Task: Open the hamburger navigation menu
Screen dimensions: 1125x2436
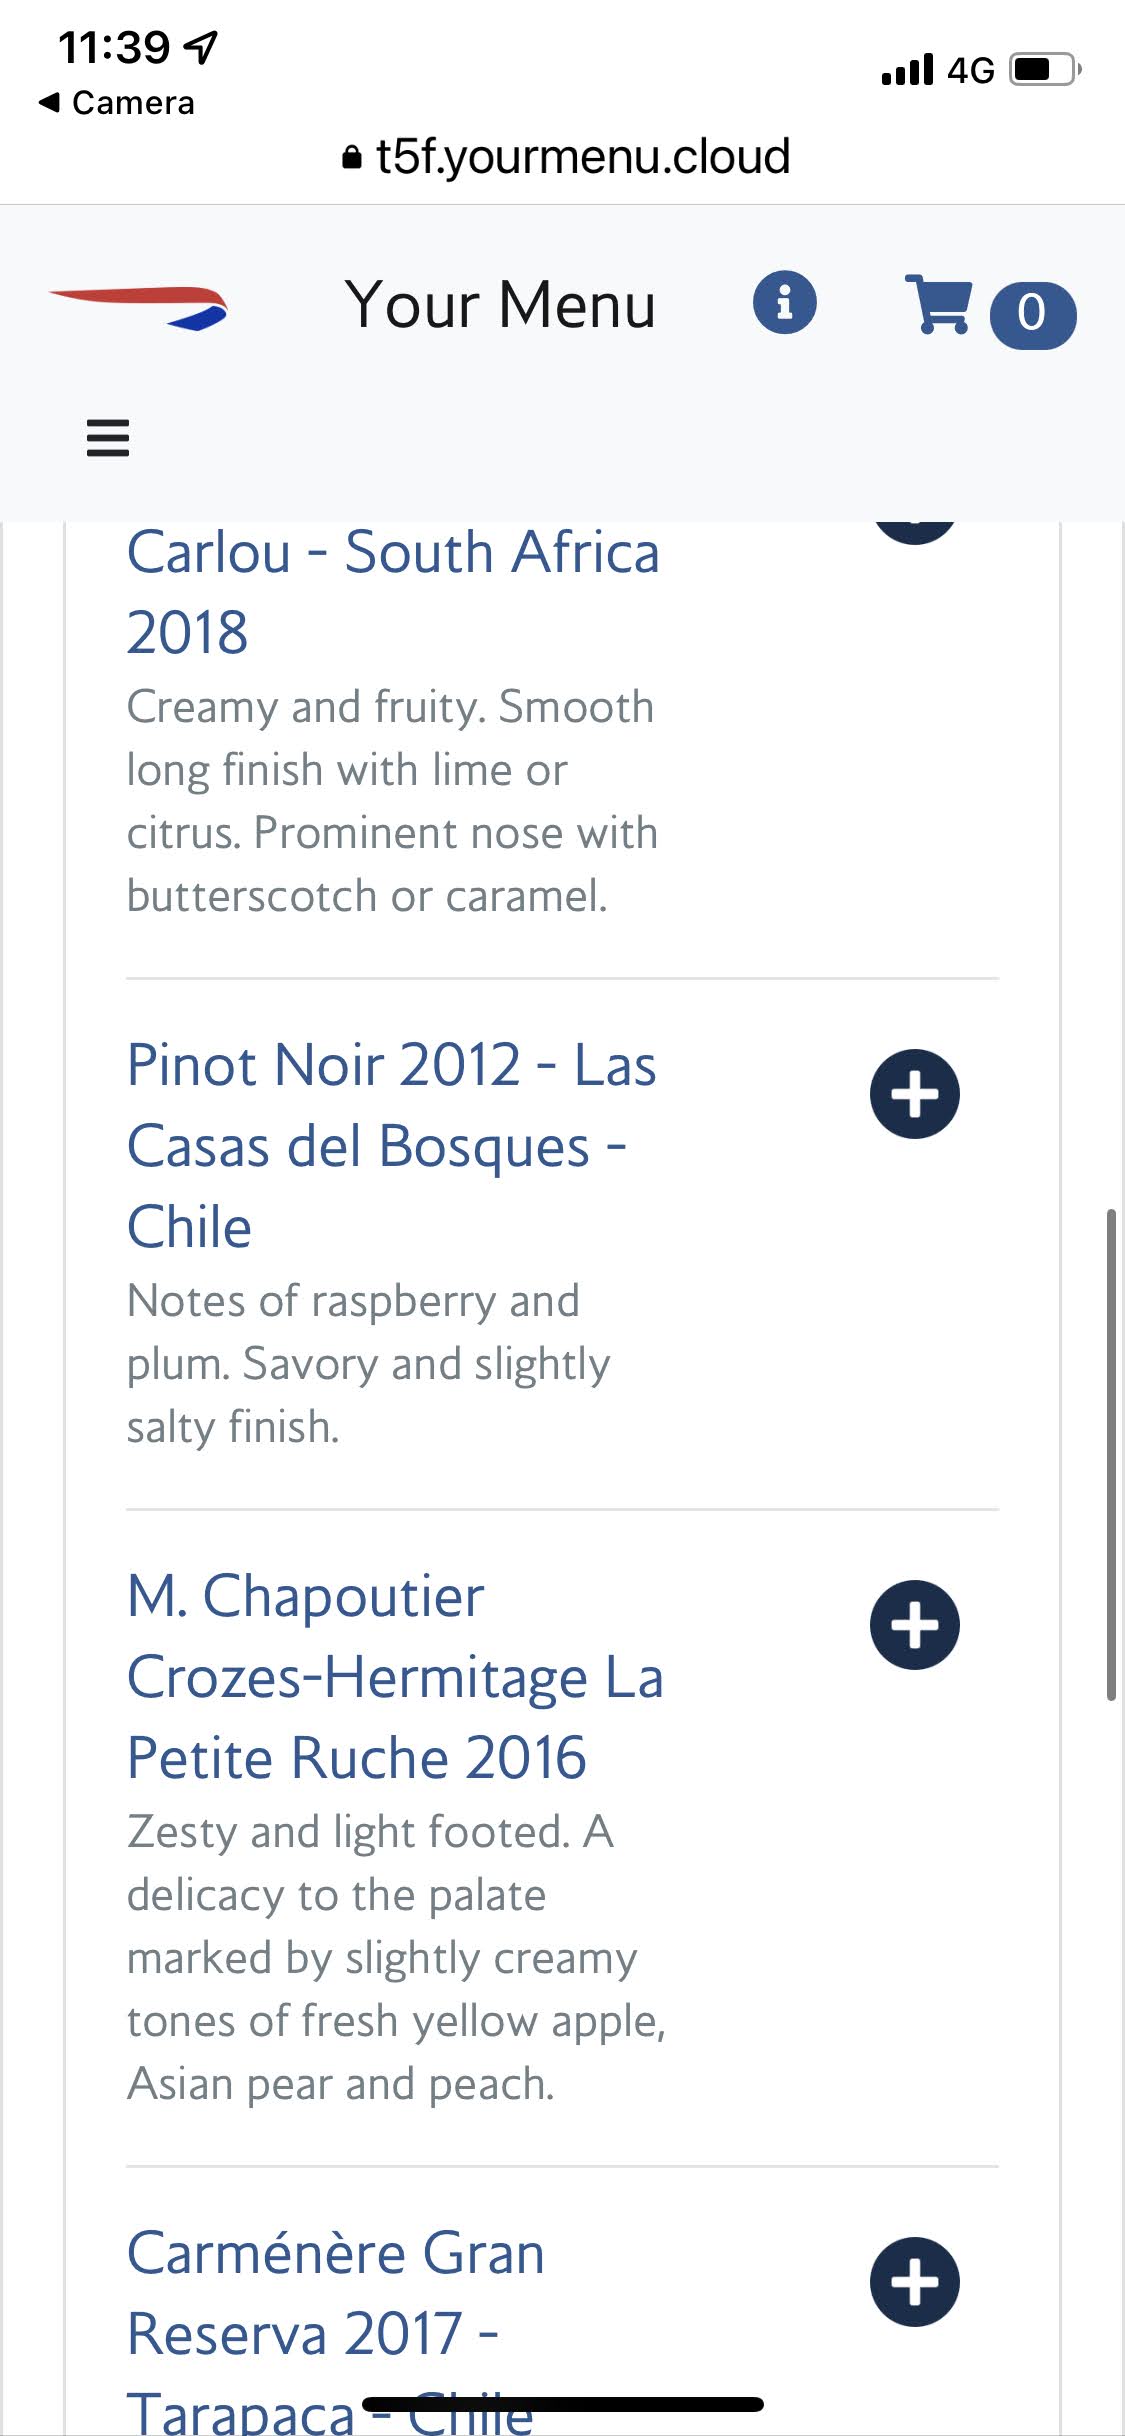Action: 108,438
